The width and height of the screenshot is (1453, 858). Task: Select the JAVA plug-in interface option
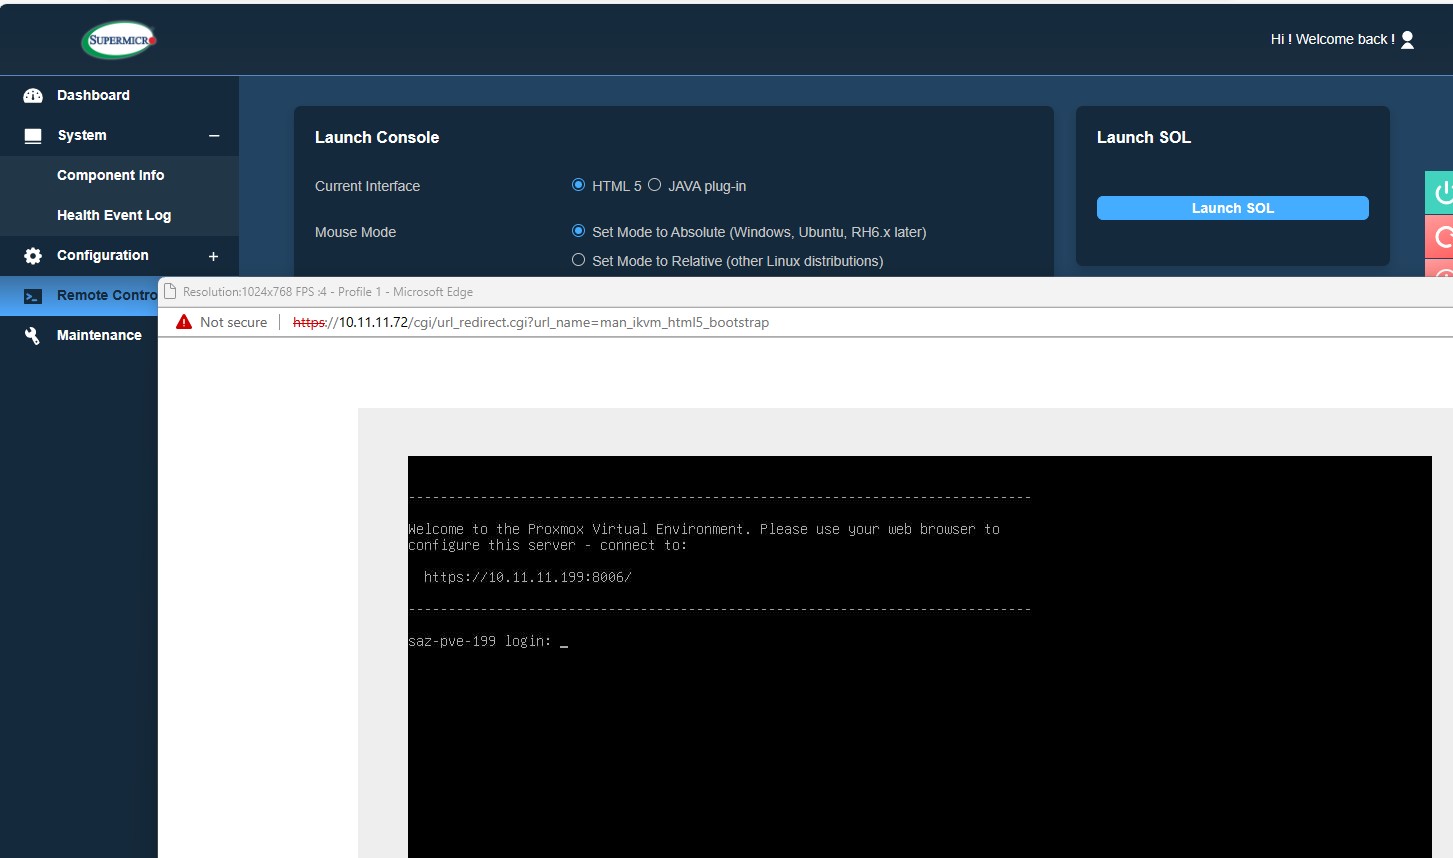655,185
